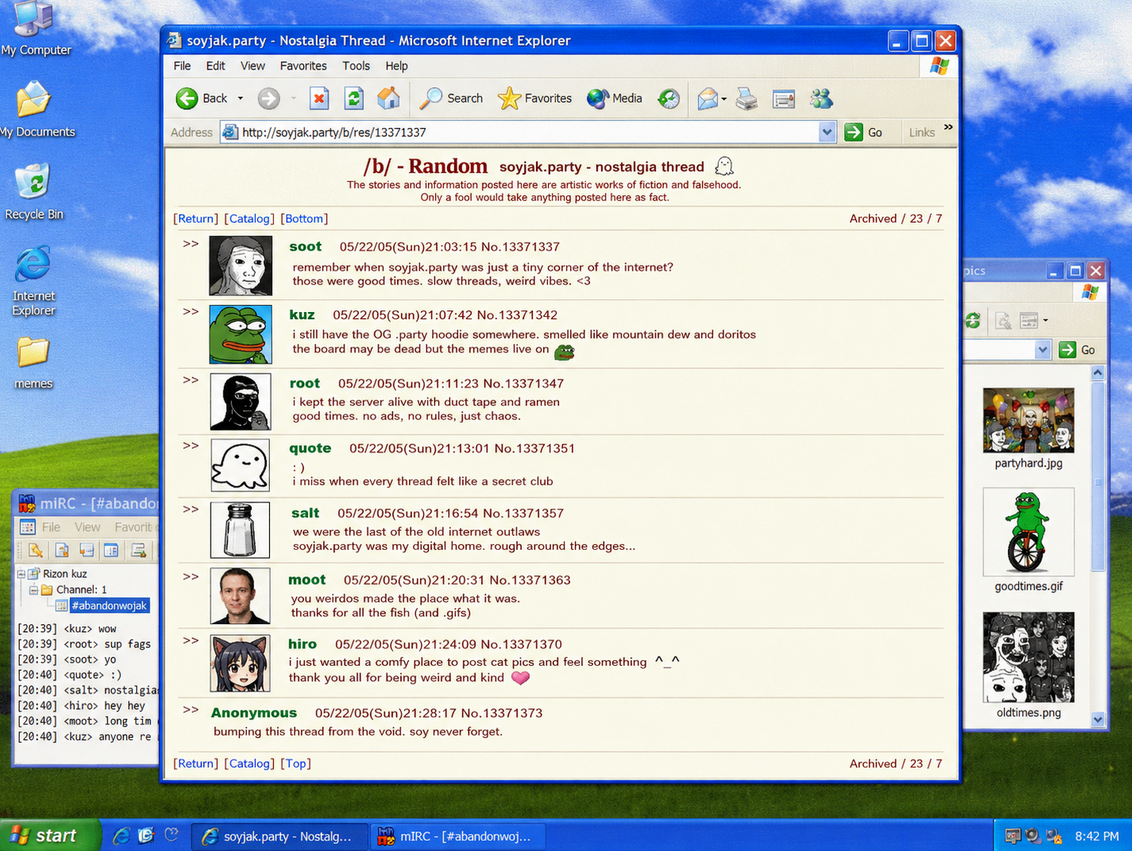Jump to Bottom link
Viewport: 1132px width, 851px height.
click(x=304, y=219)
